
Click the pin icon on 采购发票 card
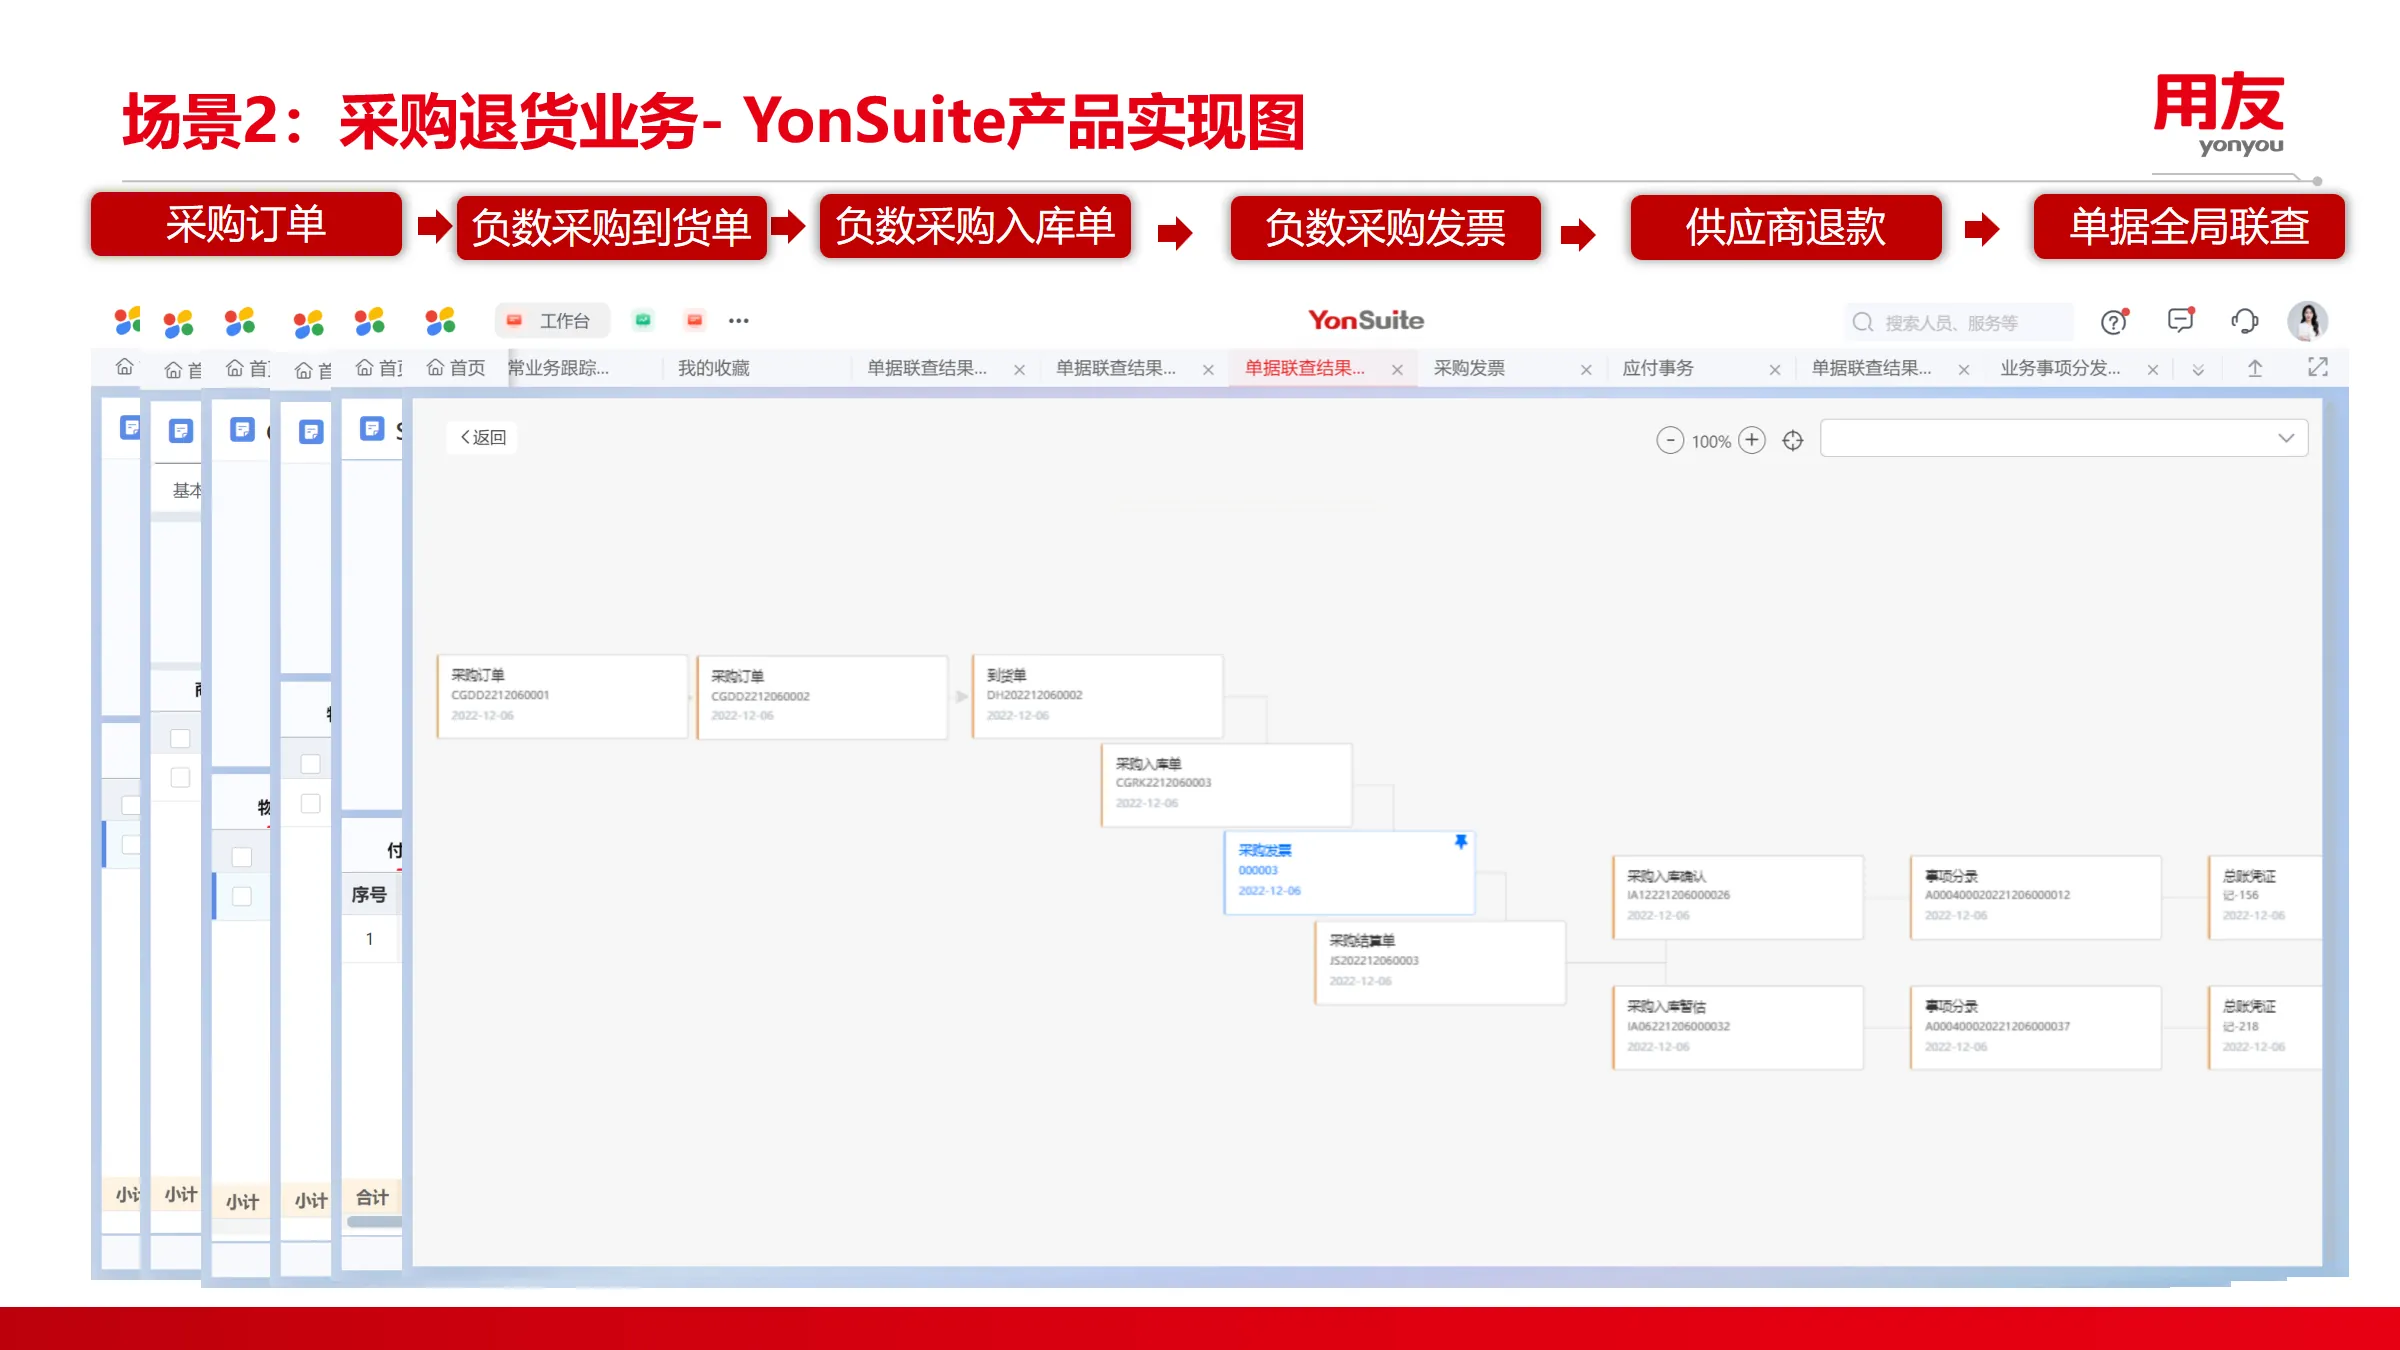pyautogui.click(x=1461, y=842)
